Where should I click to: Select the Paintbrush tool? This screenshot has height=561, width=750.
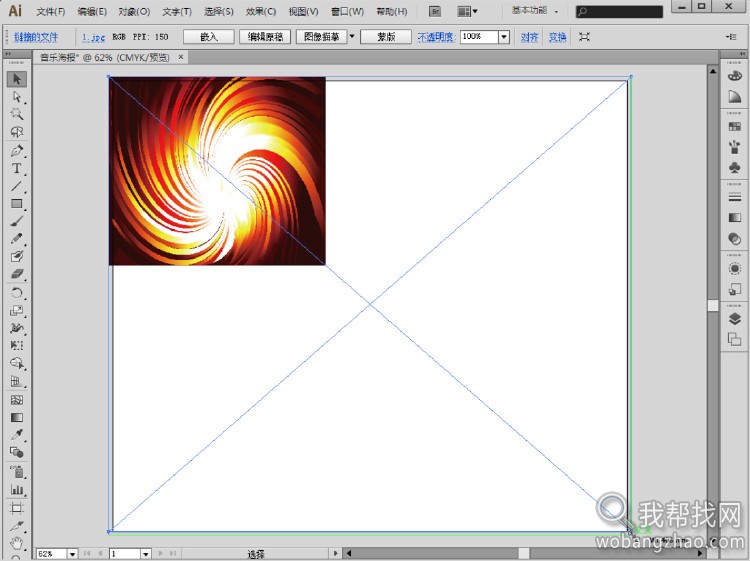click(17, 221)
